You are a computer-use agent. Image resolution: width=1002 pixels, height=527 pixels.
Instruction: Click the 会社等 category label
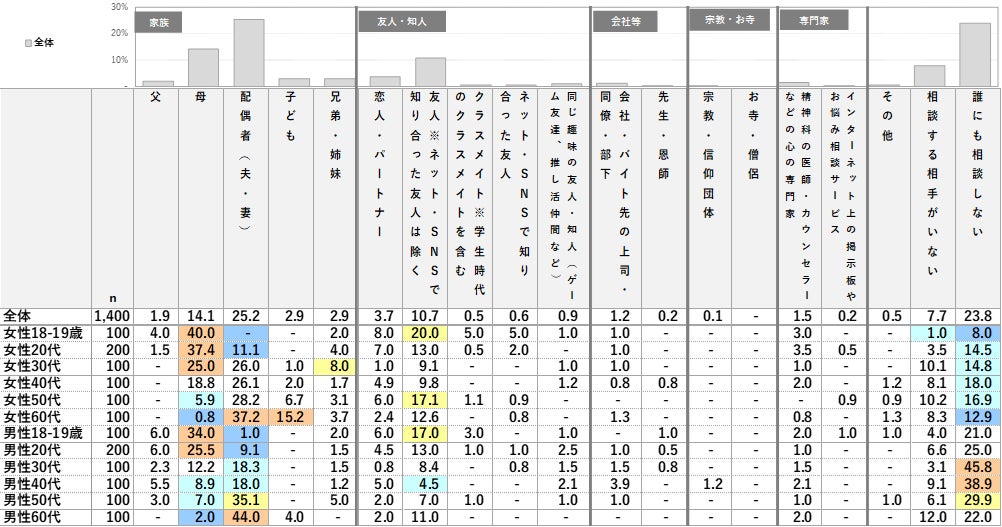click(x=625, y=22)
